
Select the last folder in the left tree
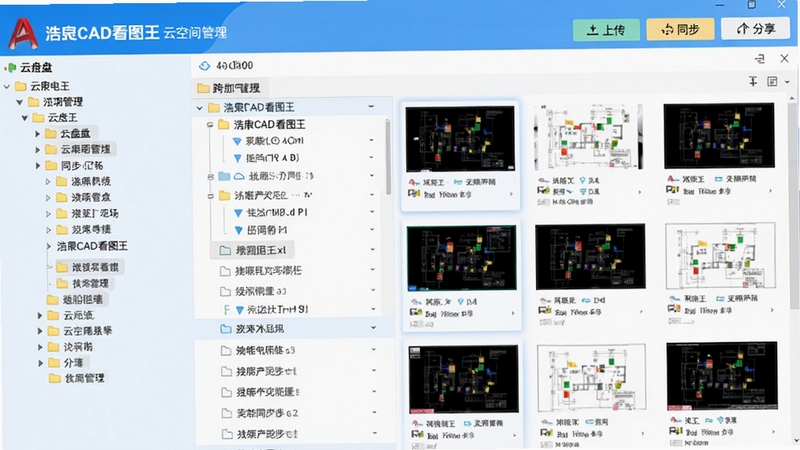pyautogui.click(x=77, y=378)
